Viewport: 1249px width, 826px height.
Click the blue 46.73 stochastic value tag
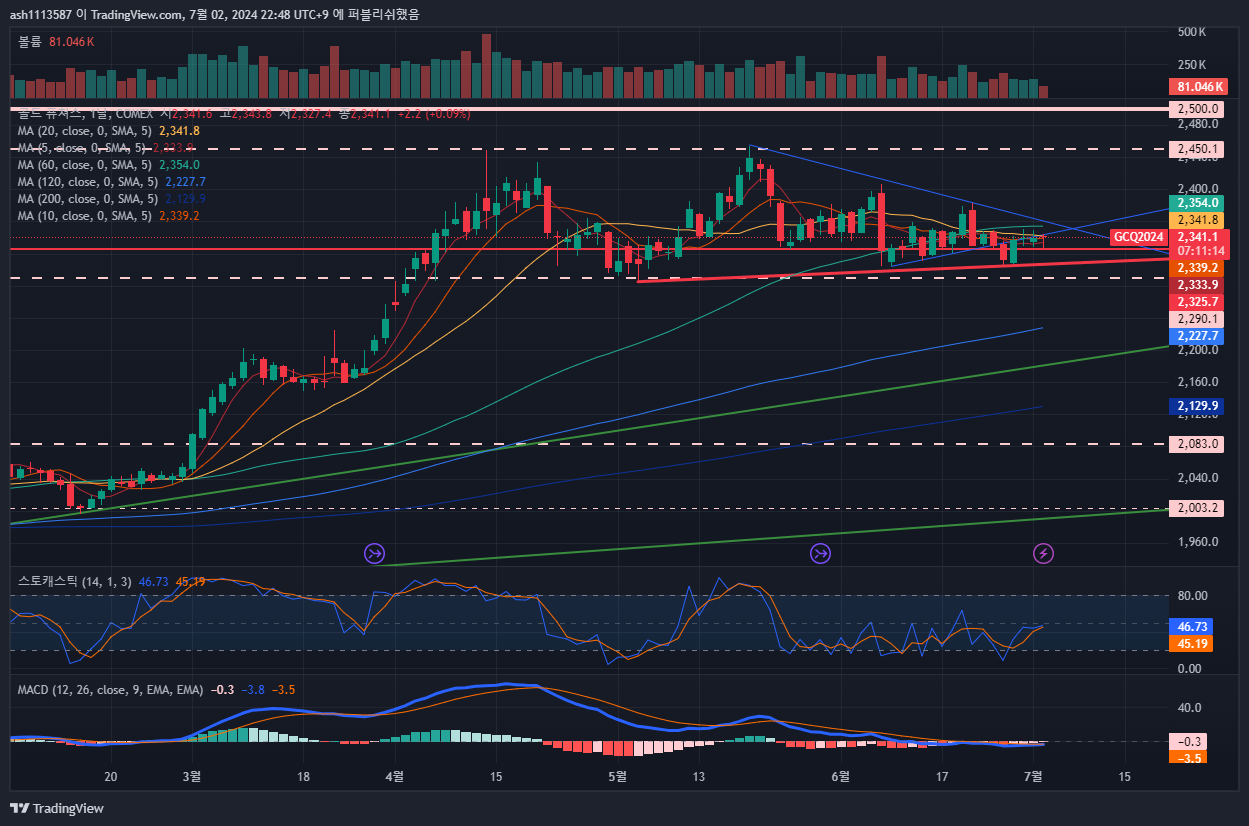[x=1190, y=626]
